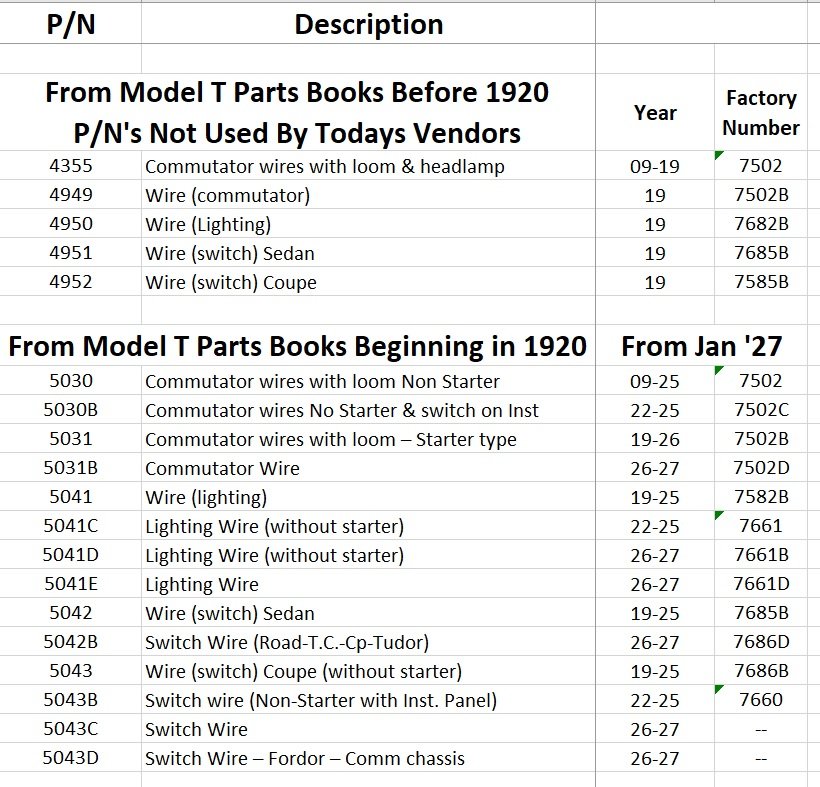The height and width of the screenshot is (787, 820).
Task: Select factory number cell 7585B
Action: tap(761, 282)
